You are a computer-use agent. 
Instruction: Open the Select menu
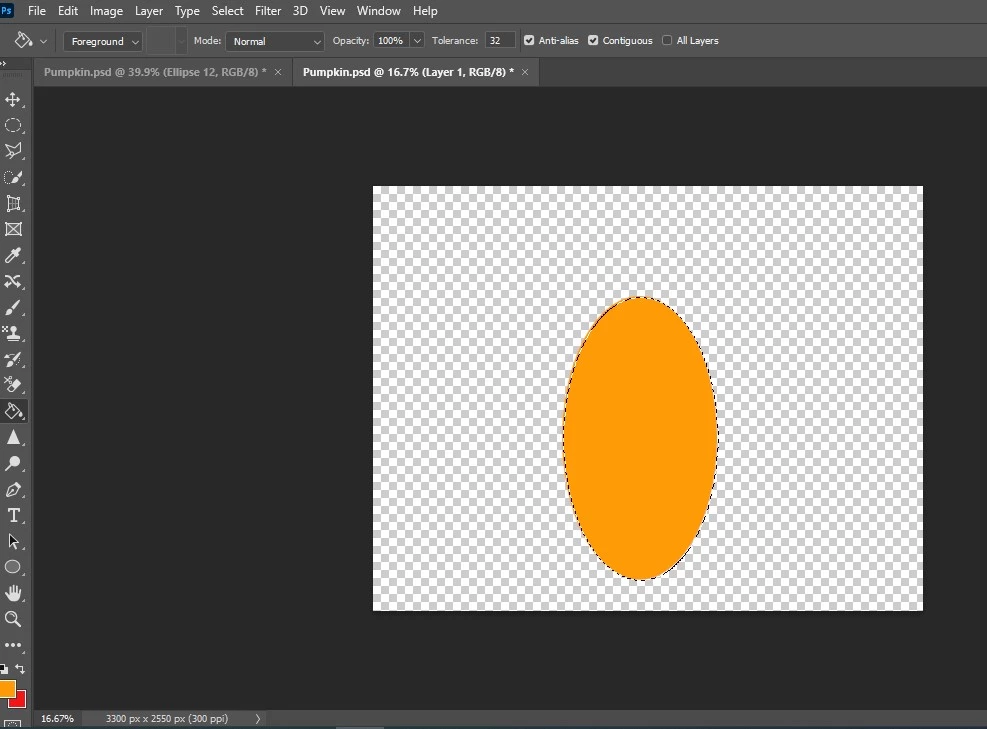point(227,11)
